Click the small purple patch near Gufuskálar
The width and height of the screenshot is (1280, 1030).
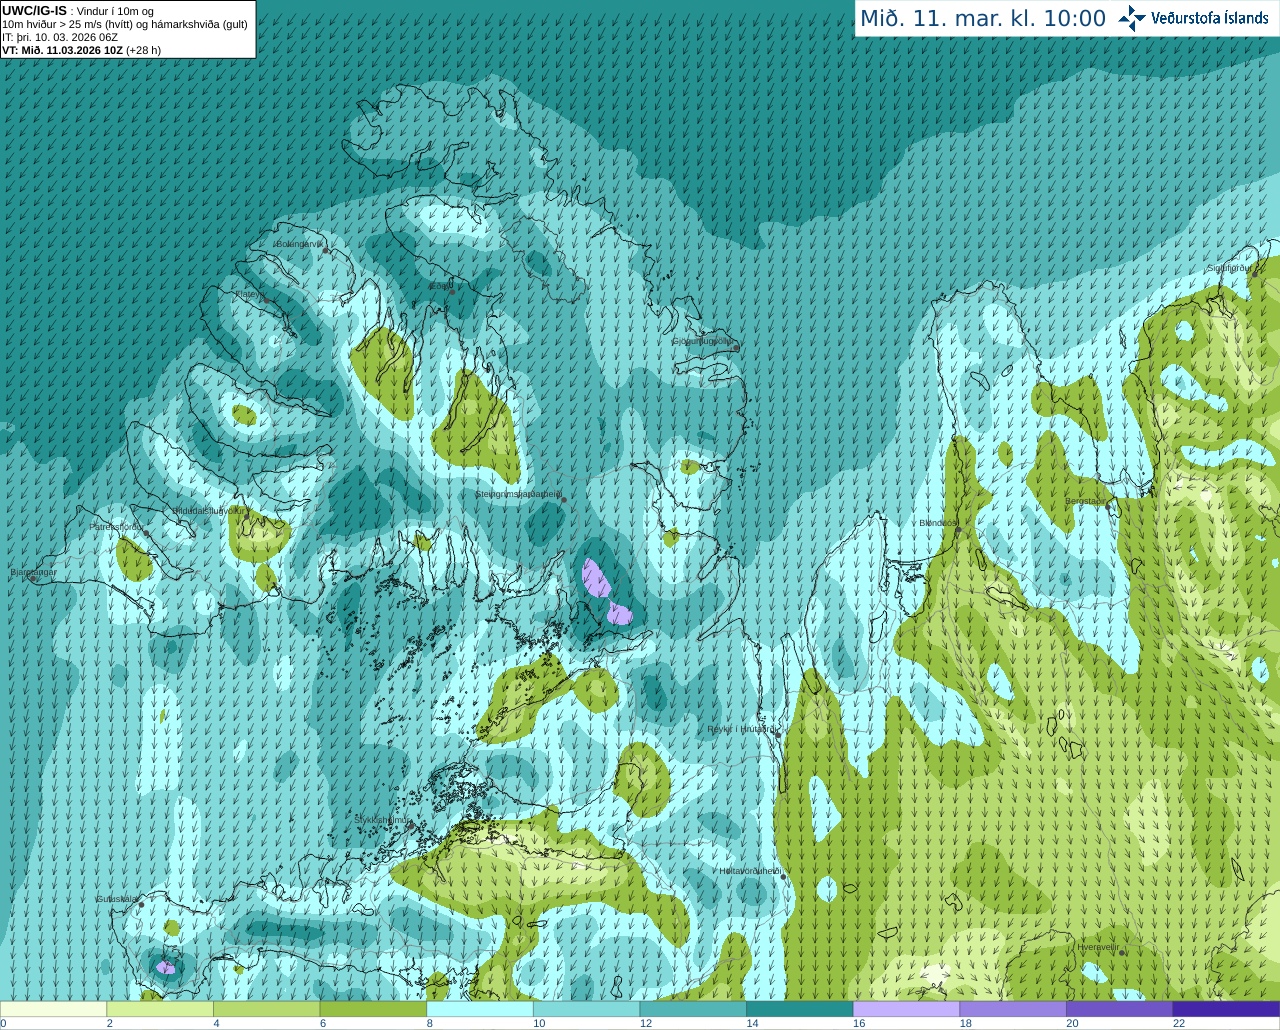tap(166, 967)
